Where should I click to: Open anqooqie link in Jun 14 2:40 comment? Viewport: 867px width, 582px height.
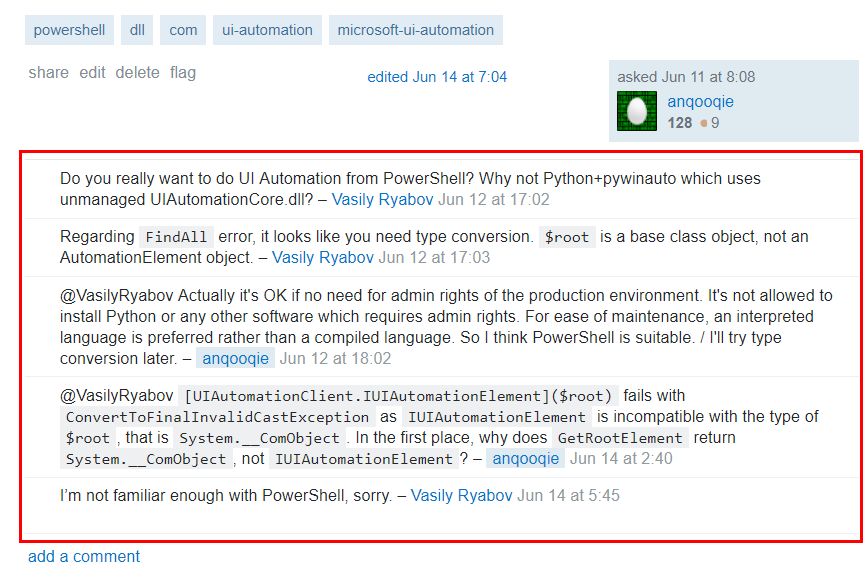[525, 458]
